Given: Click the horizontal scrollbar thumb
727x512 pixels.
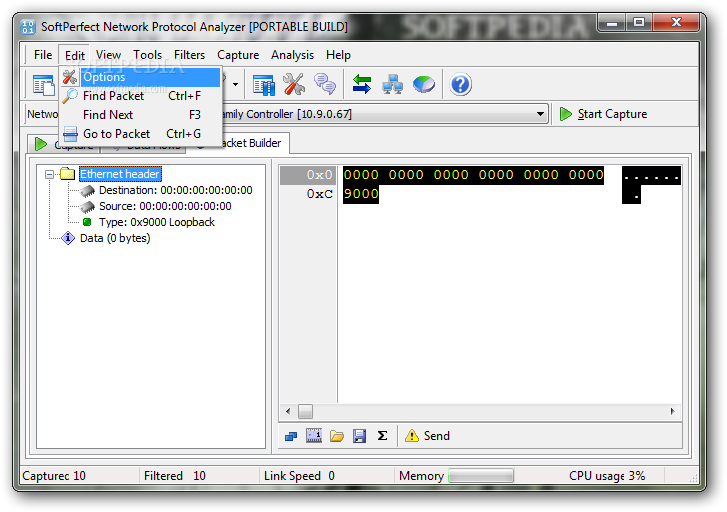Looking at the screenshot, I should [305, 411].
